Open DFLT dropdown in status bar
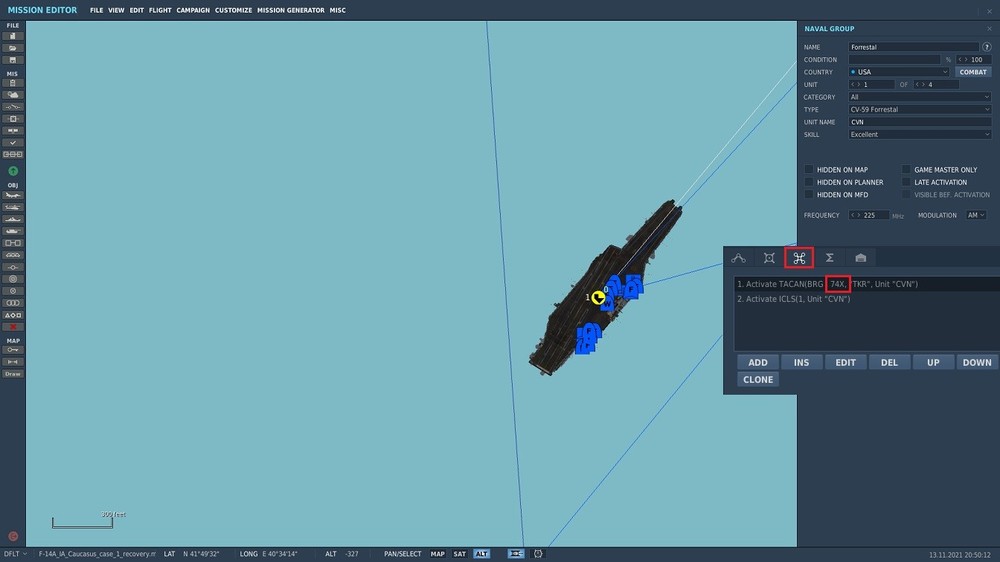Image resolution: width=1000 pixels, height=562 pixels. [15, 554]
